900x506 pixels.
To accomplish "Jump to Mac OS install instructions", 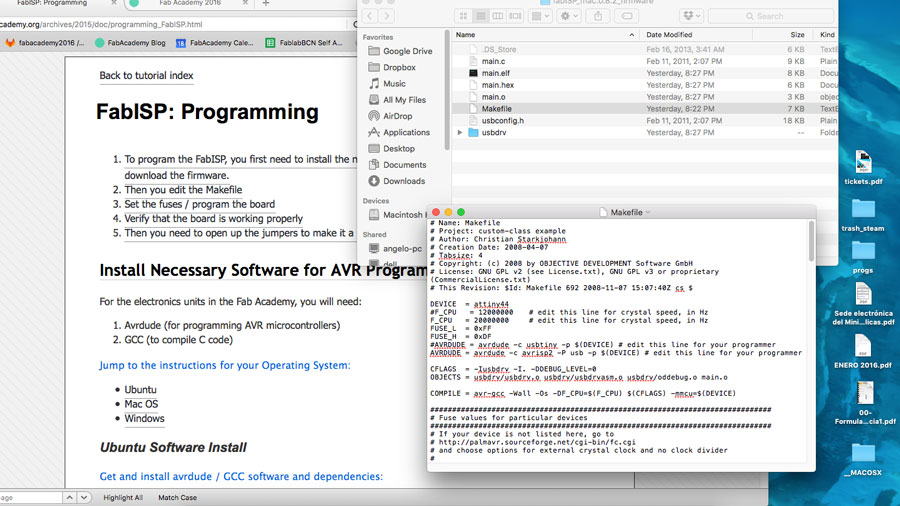I will tap(141, 404).
